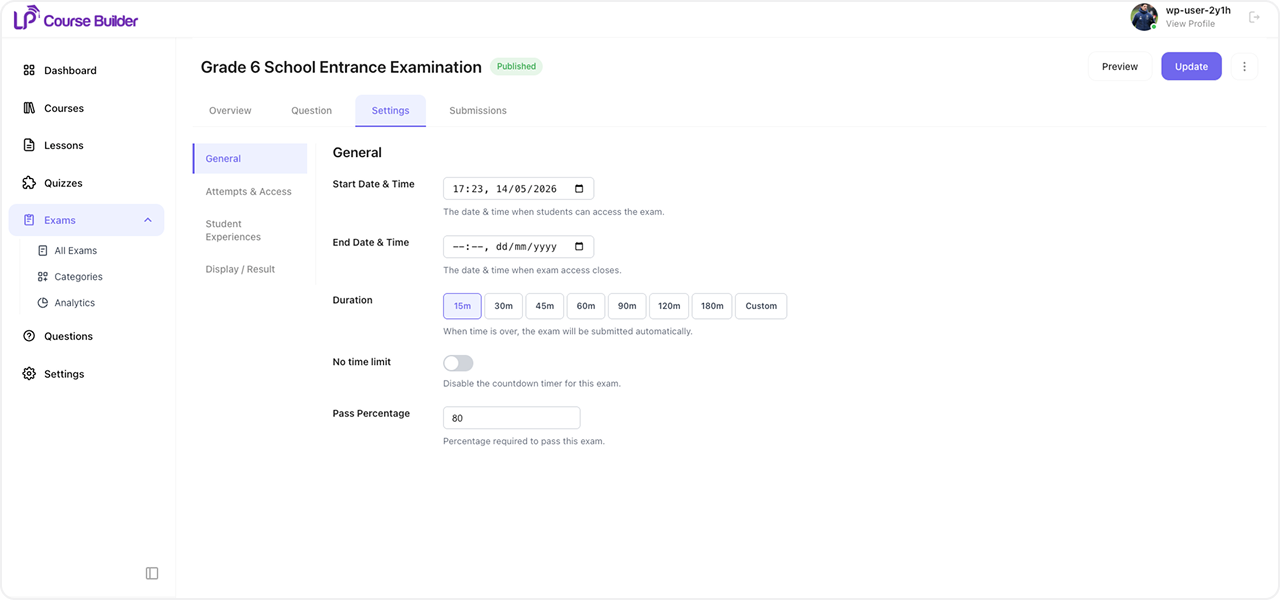Open the Quizzes menu item
The height and width of the screenshot is (600, 1280).
point(86,183)
